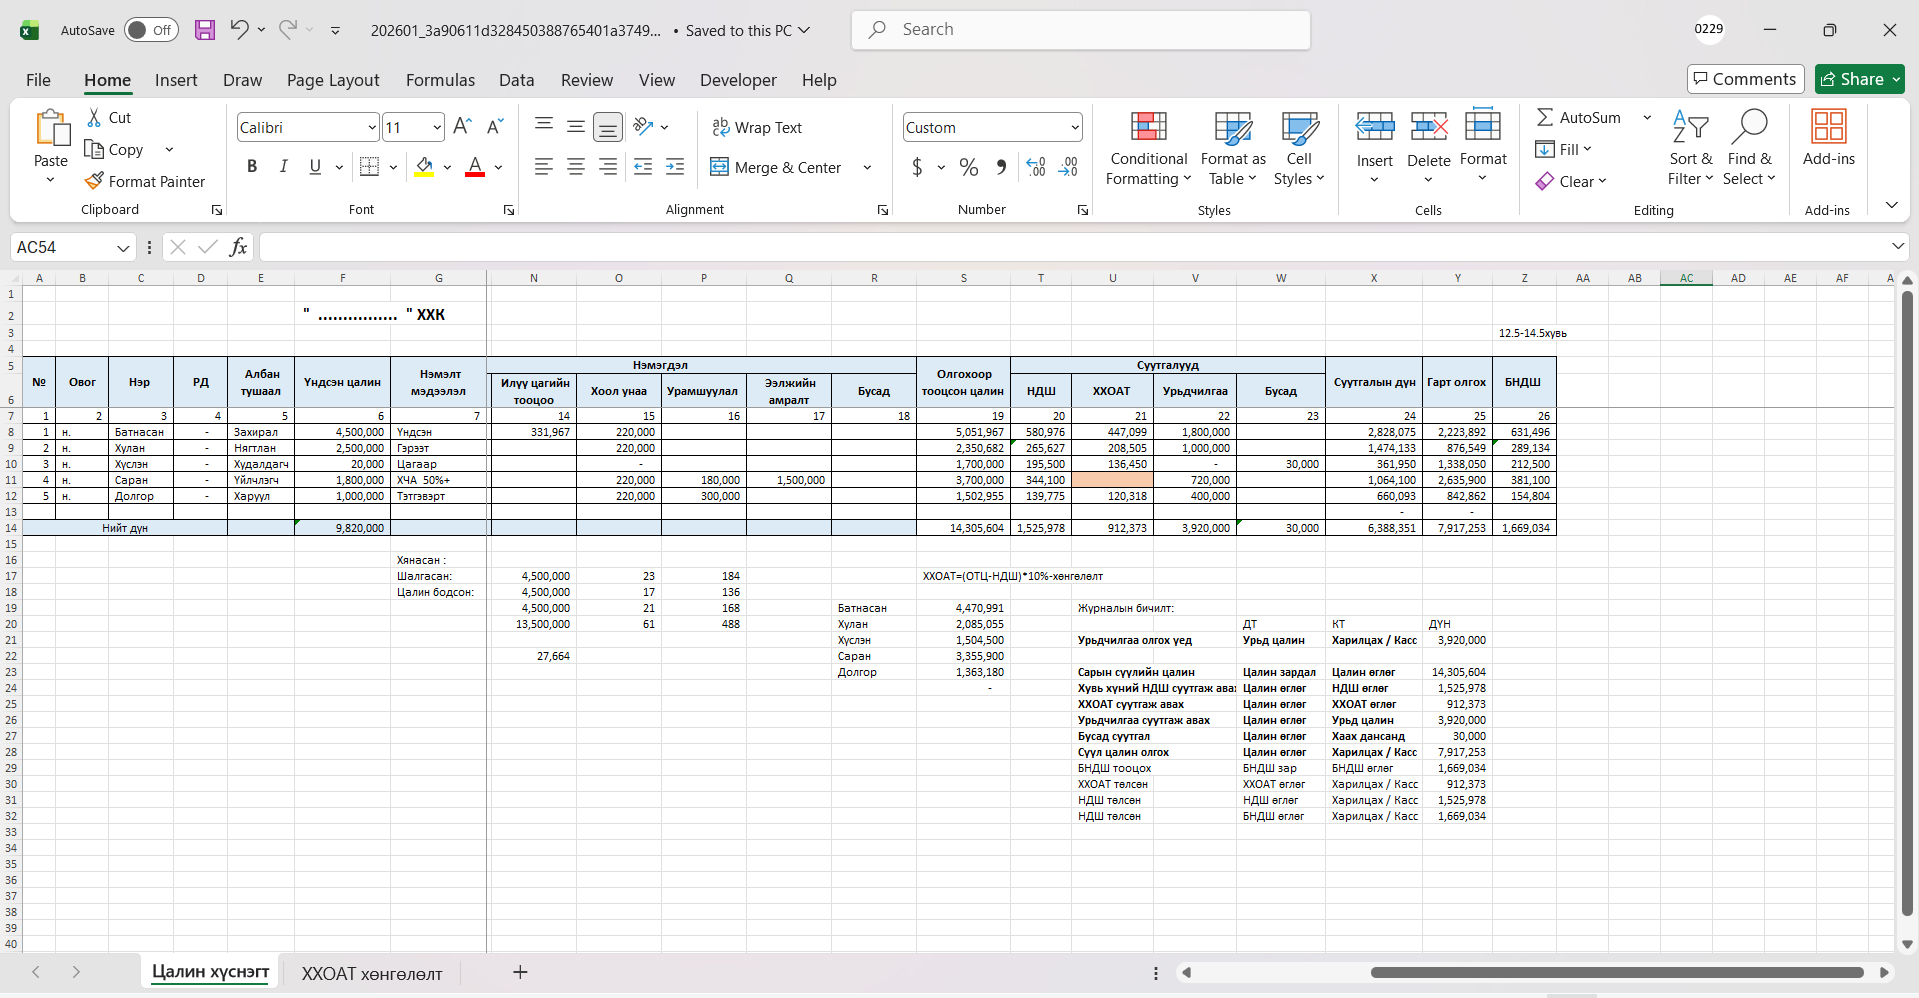The width and height of the screenshot is (1919, 998).
Task: Toggle Wrap Text on selected cell
Action: pyautogui.click(x=757, y=127)
